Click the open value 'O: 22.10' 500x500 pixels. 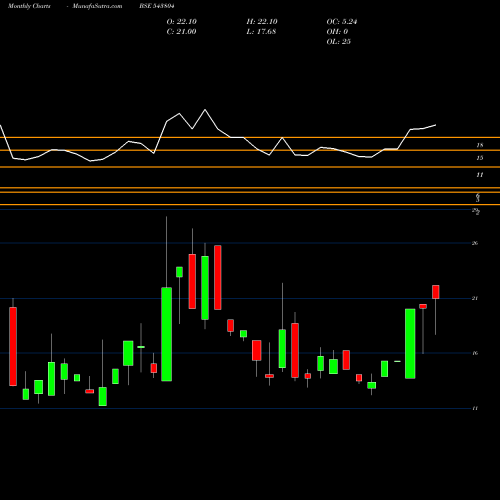tap(182, 22)
